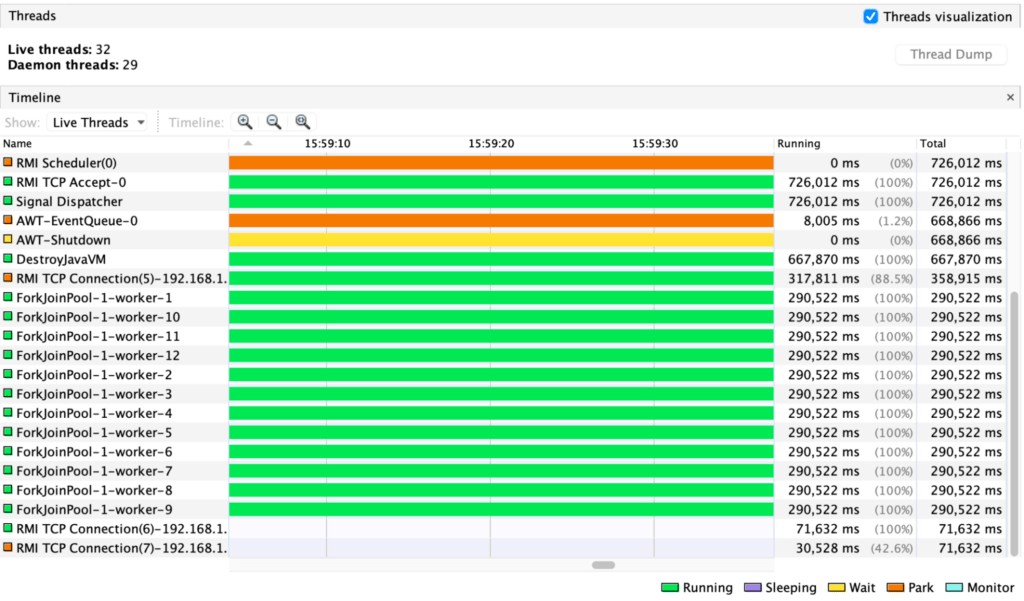Click the horizontal timeline scrollbar thumb
This screenshot has width=1024, height=601.
click(603, 565)
